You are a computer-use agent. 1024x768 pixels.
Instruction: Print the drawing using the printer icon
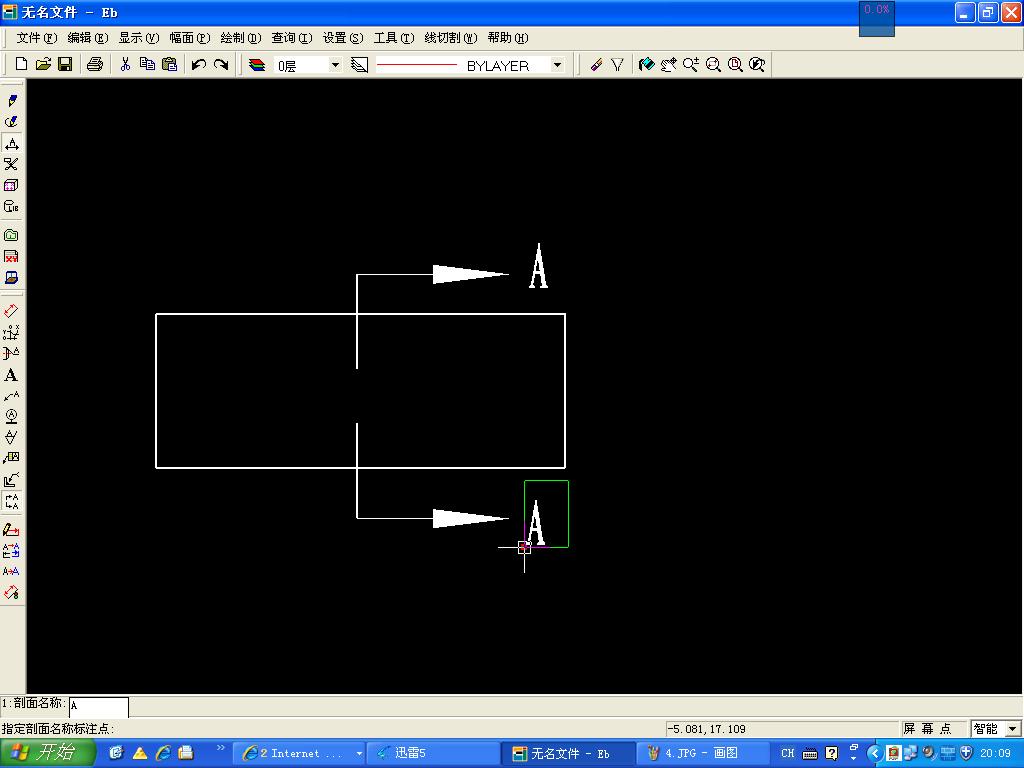click(95, 64)
